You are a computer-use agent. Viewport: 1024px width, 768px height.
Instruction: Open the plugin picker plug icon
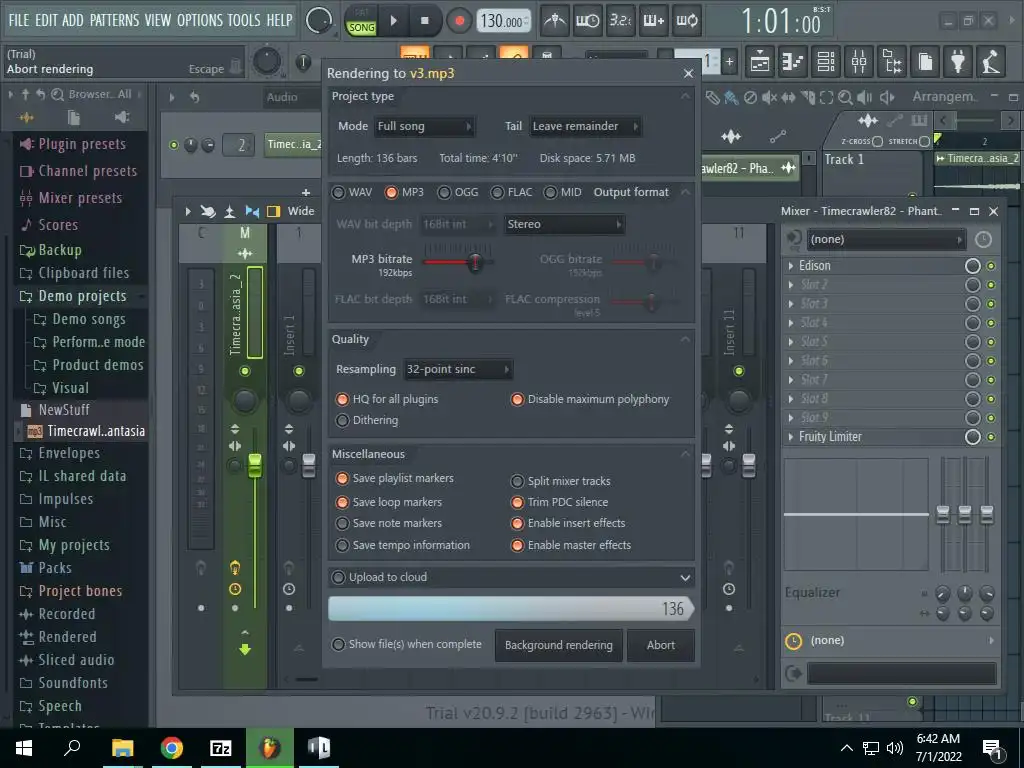[x=958, y=61]
